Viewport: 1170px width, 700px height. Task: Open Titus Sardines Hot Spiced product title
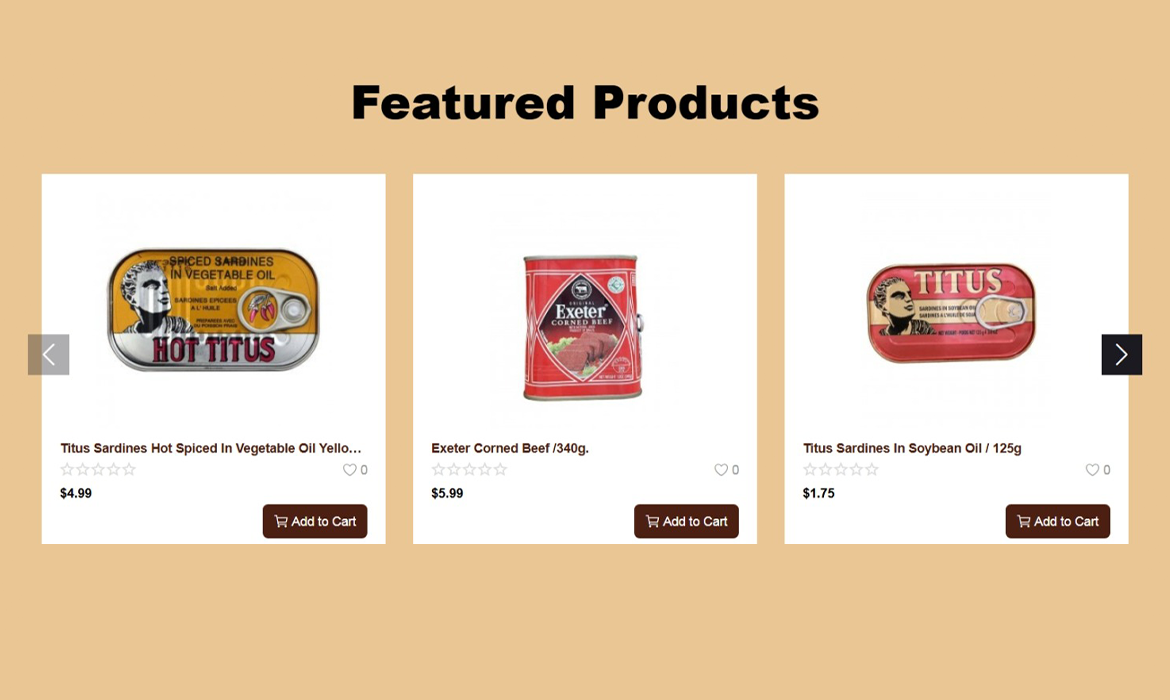[210, 448]
